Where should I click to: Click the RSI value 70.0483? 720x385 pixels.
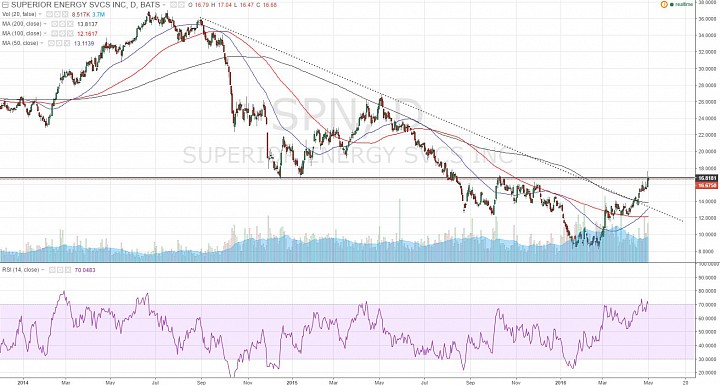point(84,270)
